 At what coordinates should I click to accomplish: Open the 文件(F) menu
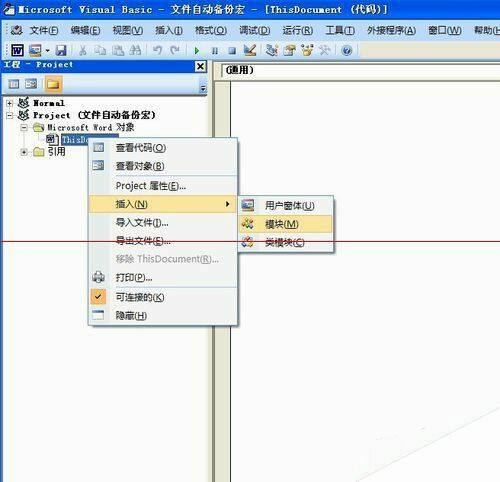click(x=44, y=31)
